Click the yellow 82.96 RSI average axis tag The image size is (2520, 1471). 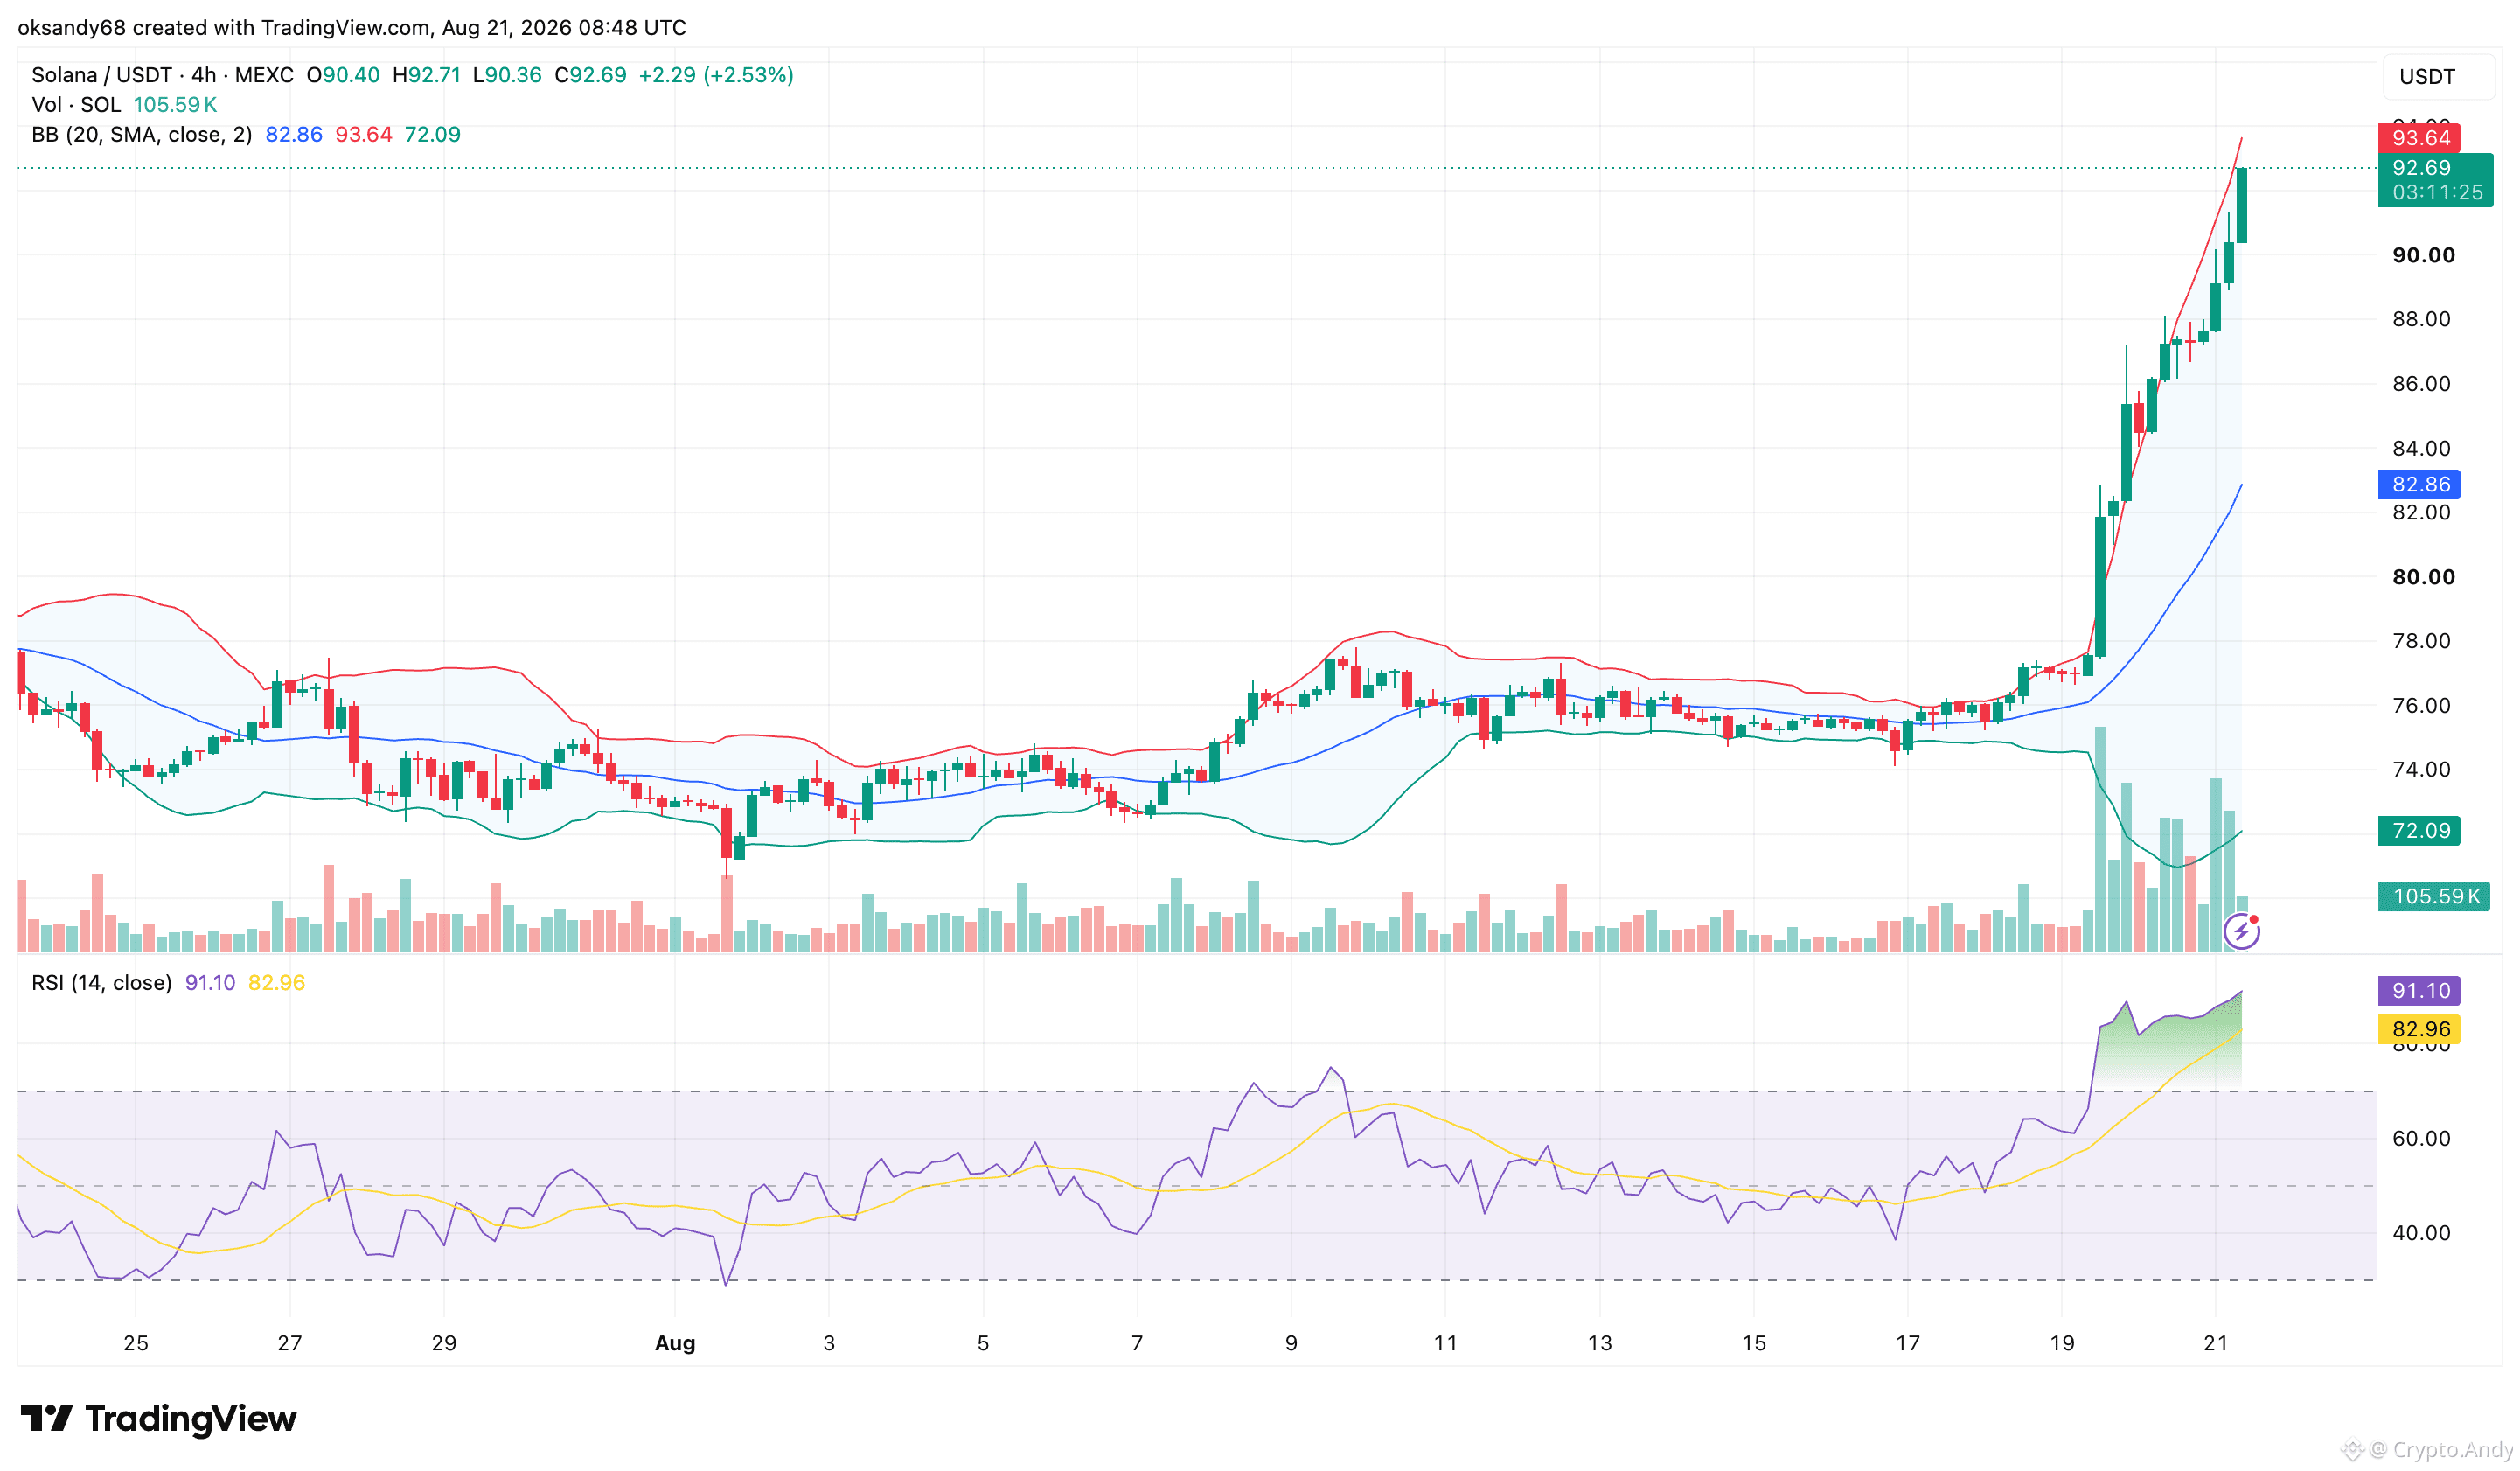pos(2420,1029)
